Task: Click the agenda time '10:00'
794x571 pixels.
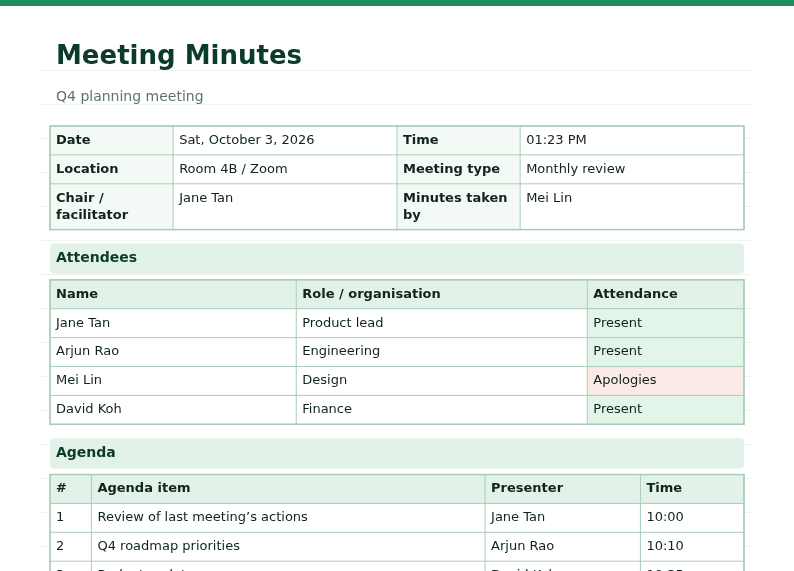Action: (692, 517)
